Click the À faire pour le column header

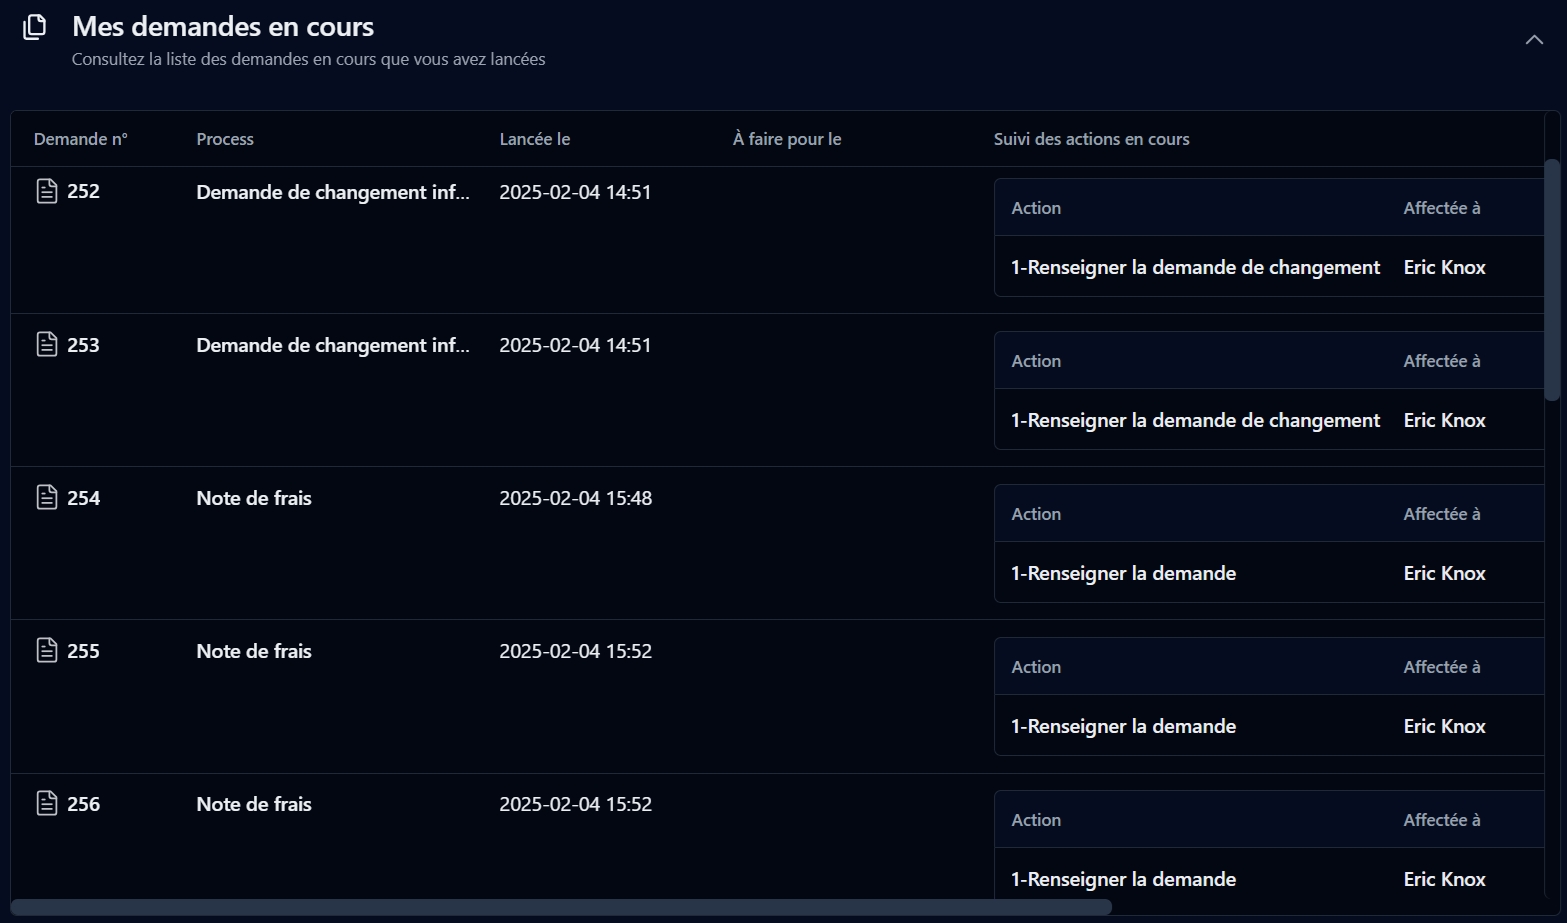pos(786,139)
